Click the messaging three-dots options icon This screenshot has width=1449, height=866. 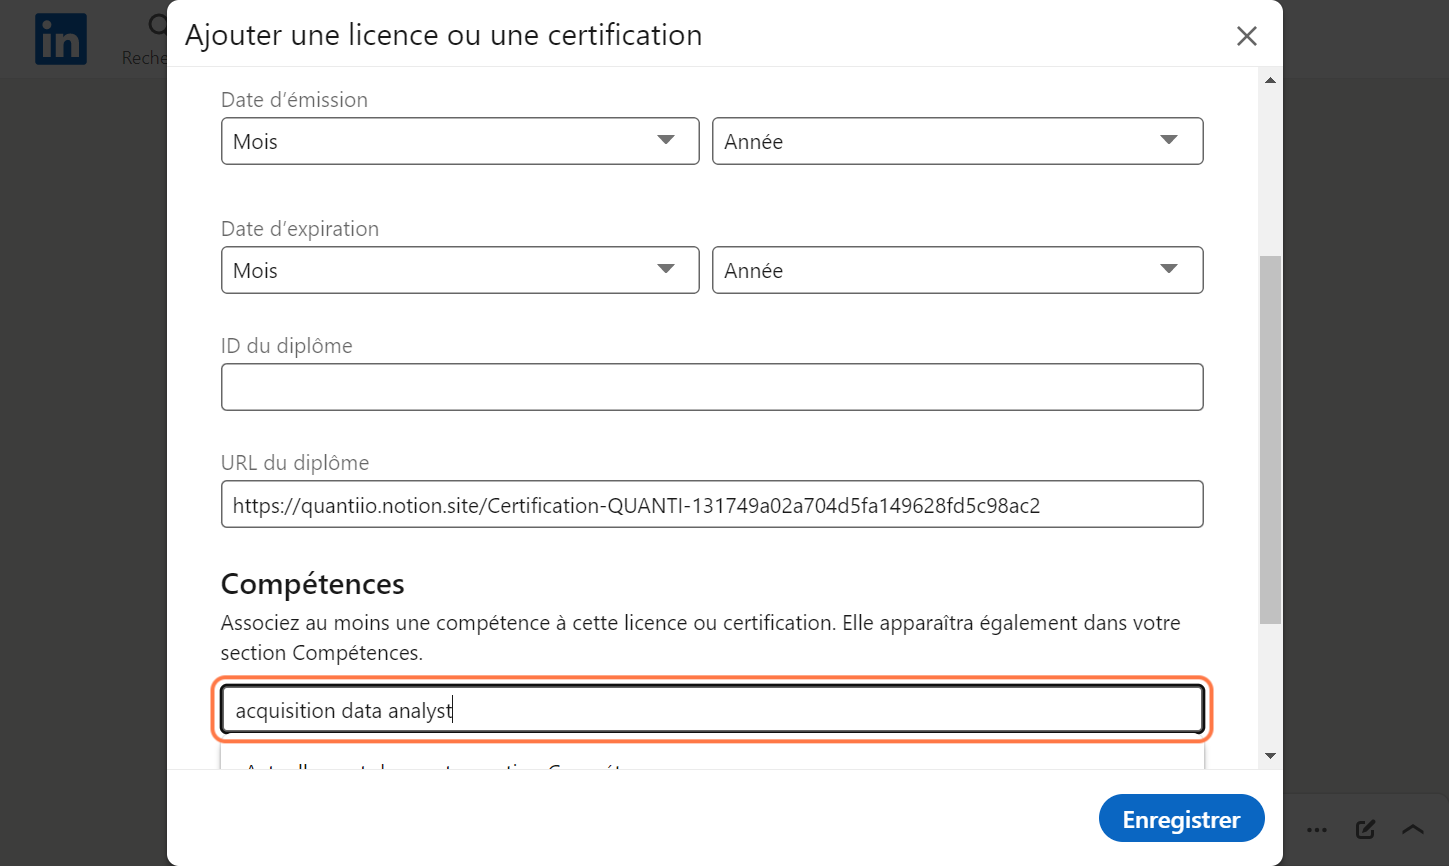click(x=1317, y=829)
